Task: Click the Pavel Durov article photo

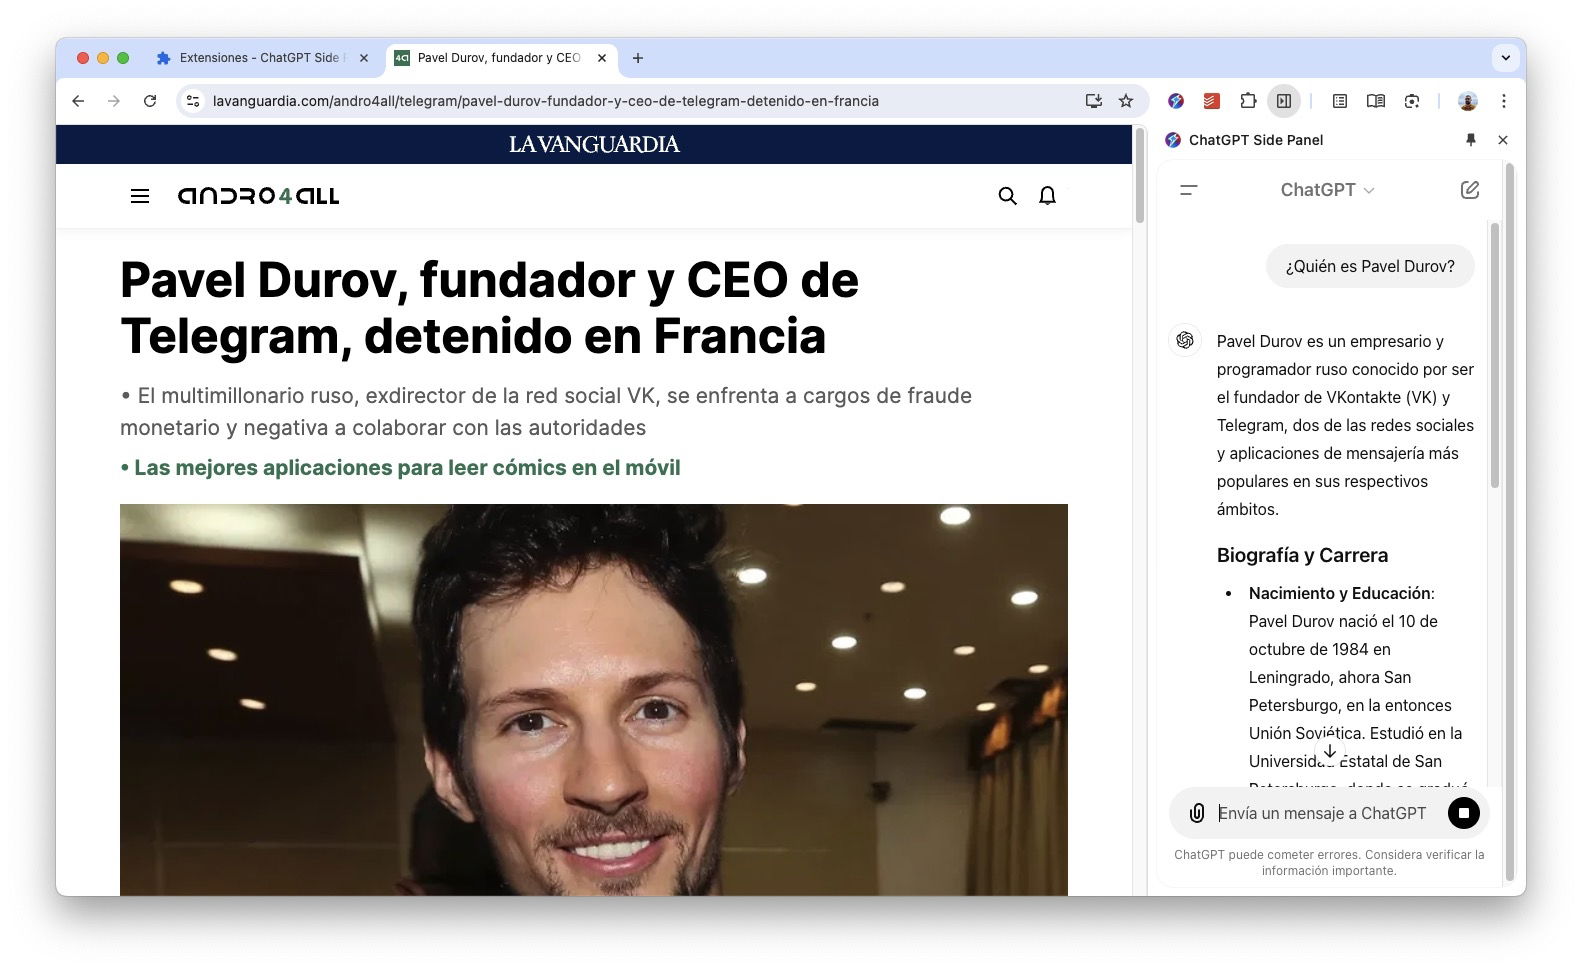Action: coord(594,699)
